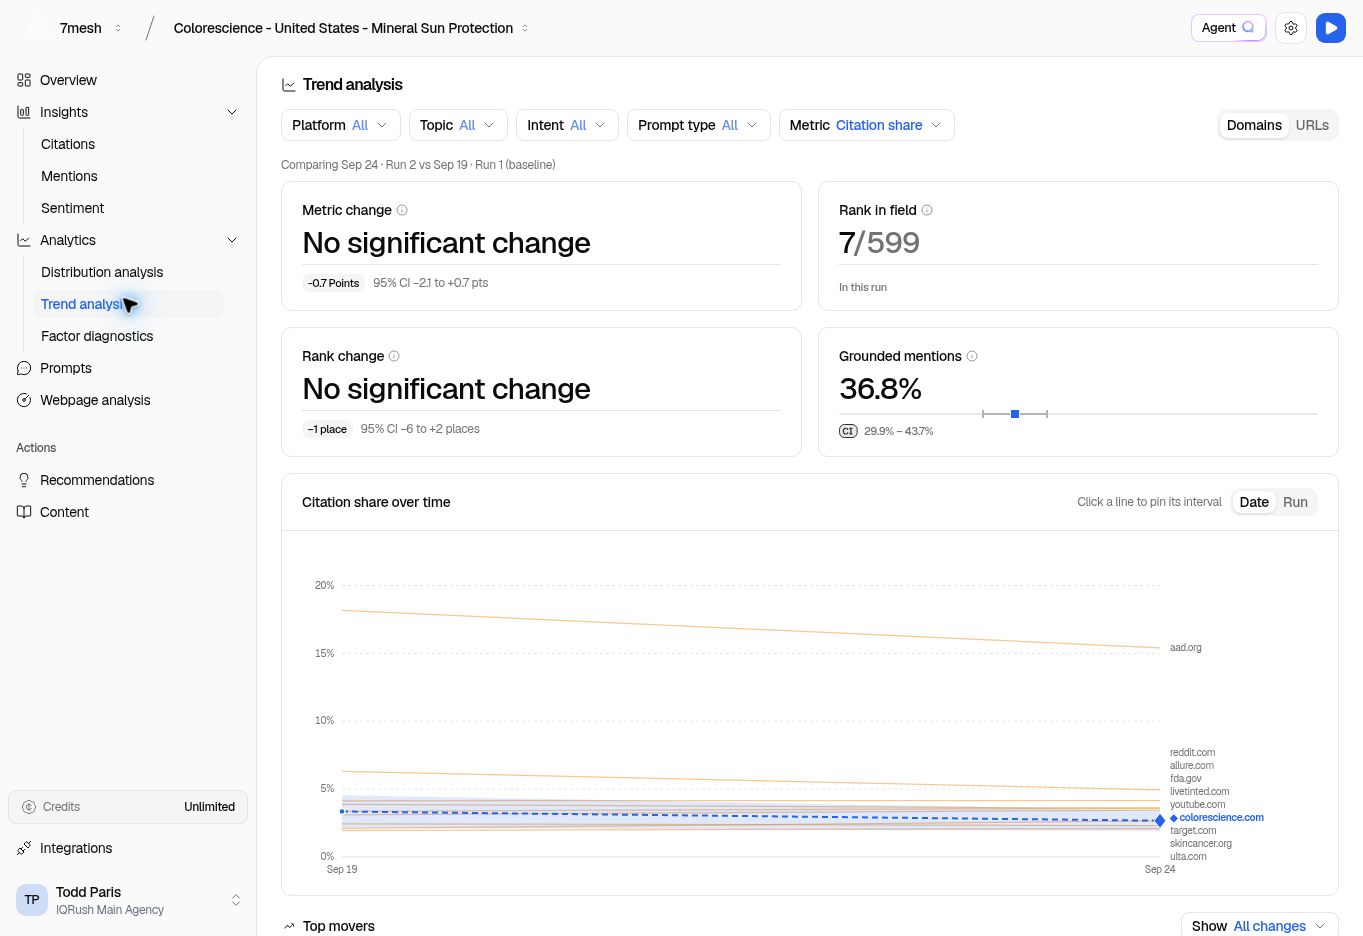Open Factor diagnostics page

point(97,336)
